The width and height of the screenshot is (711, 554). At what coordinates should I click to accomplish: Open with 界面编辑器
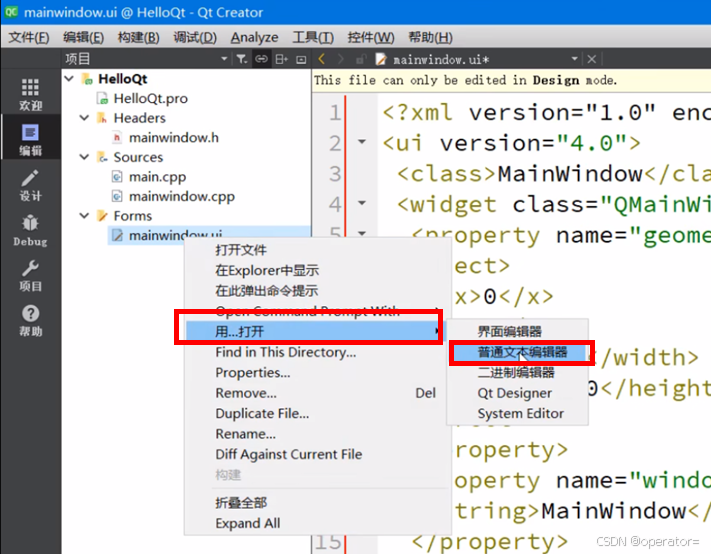[509, 331]
